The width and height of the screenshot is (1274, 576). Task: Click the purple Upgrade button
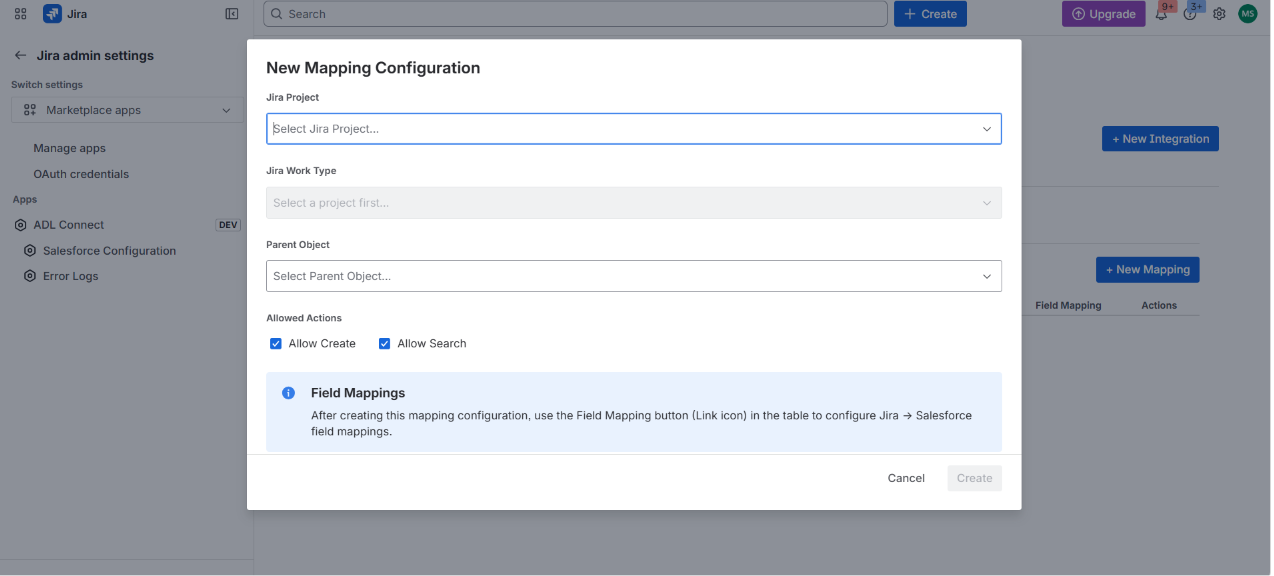coord(1103,14)
